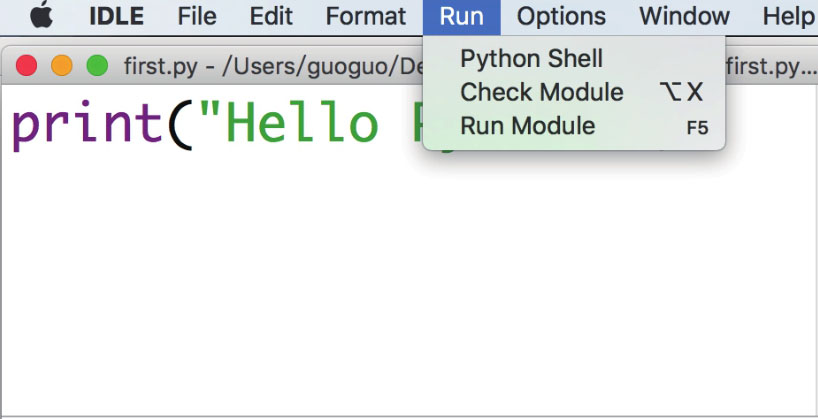This screenshot has height=419, width=818.
Task: Close the open Run menu
Action: tap(462, 17)
